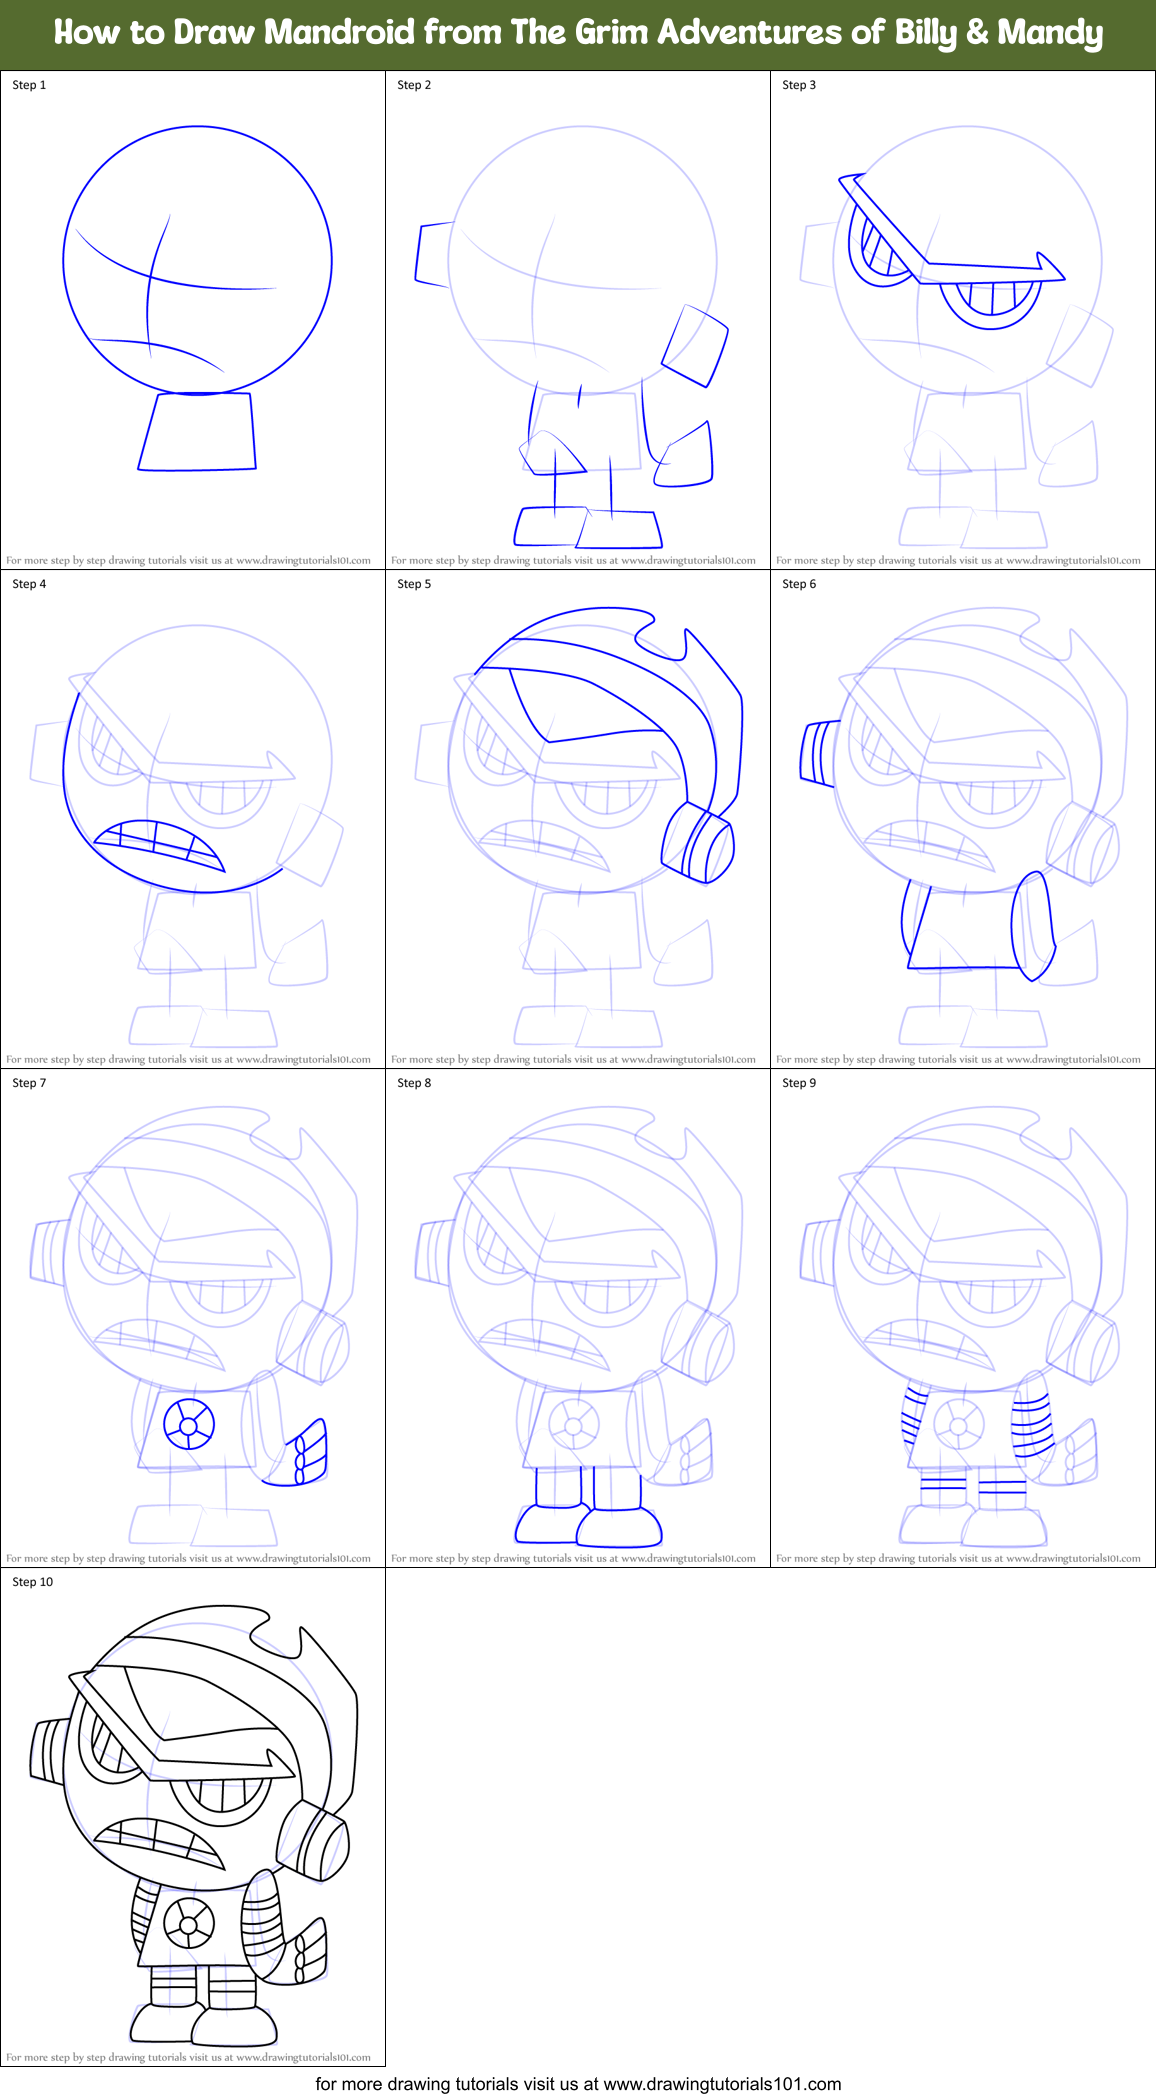
Task: Click the 'Step 7' label
Action: 29,1083
